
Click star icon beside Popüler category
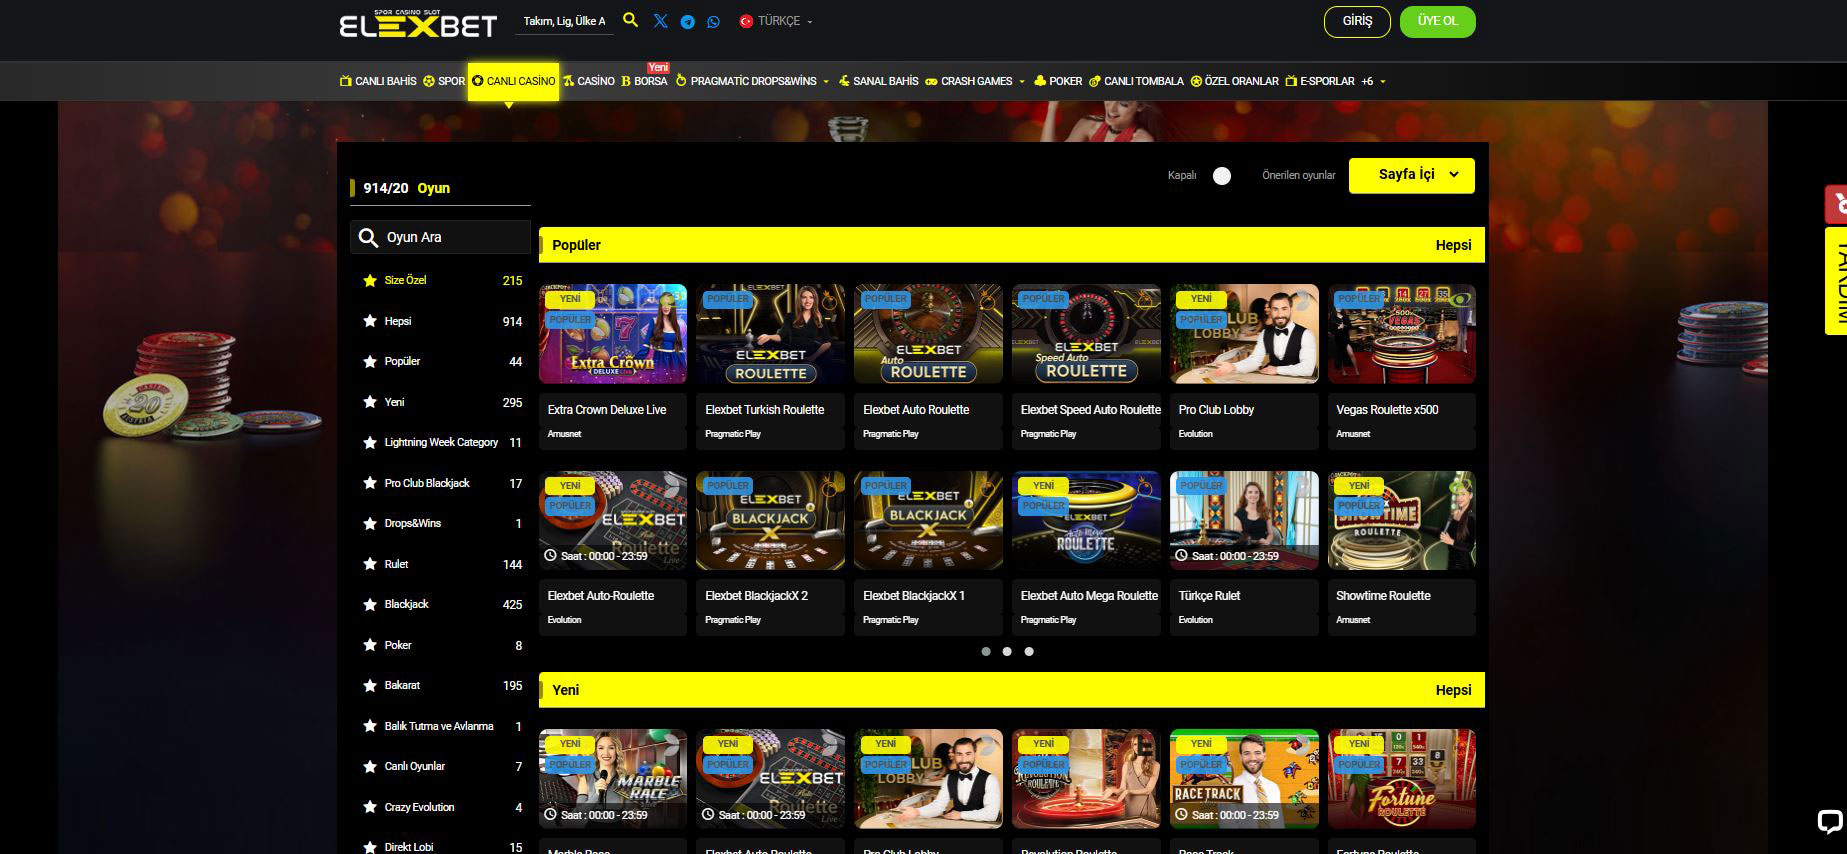click(370, 362)
